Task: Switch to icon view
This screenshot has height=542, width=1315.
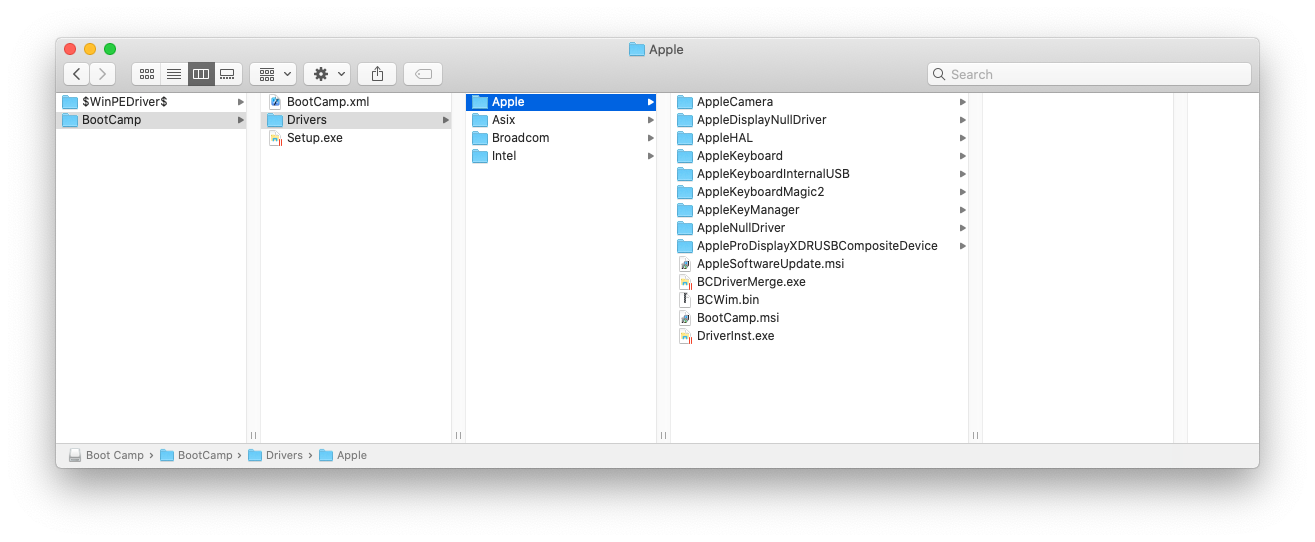Action: point(146,74)
